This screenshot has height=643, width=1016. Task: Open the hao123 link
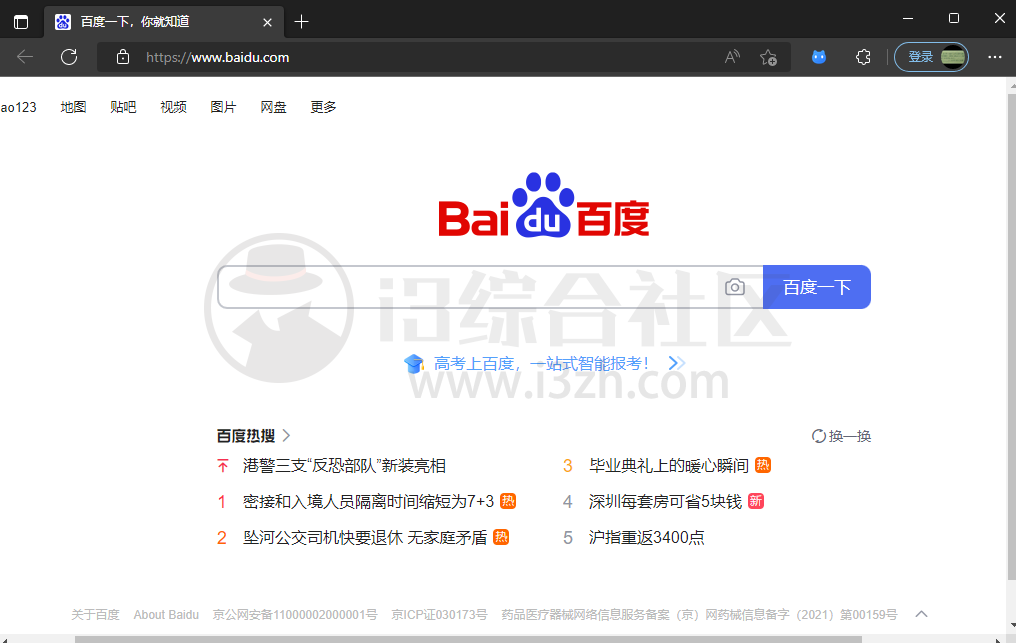(x=18, y=107)
